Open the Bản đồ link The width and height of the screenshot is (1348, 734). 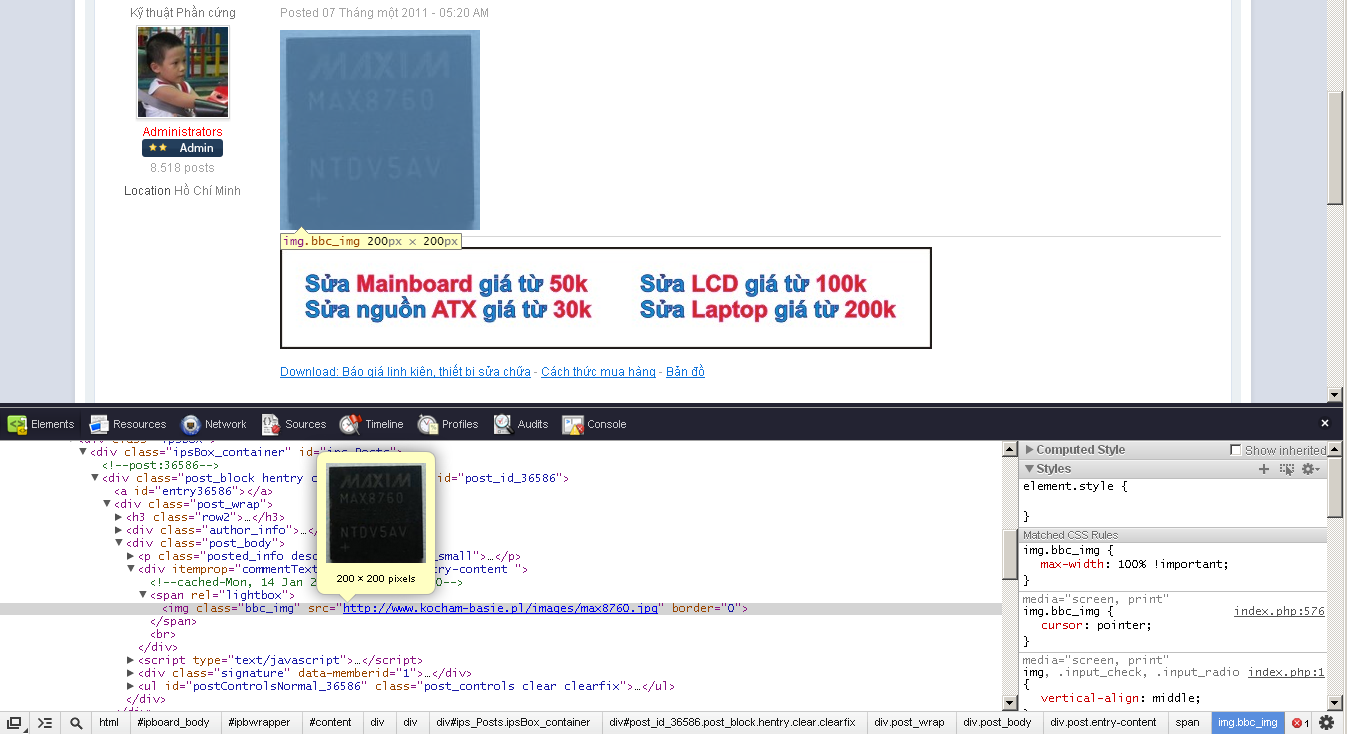tap(685, 372)
